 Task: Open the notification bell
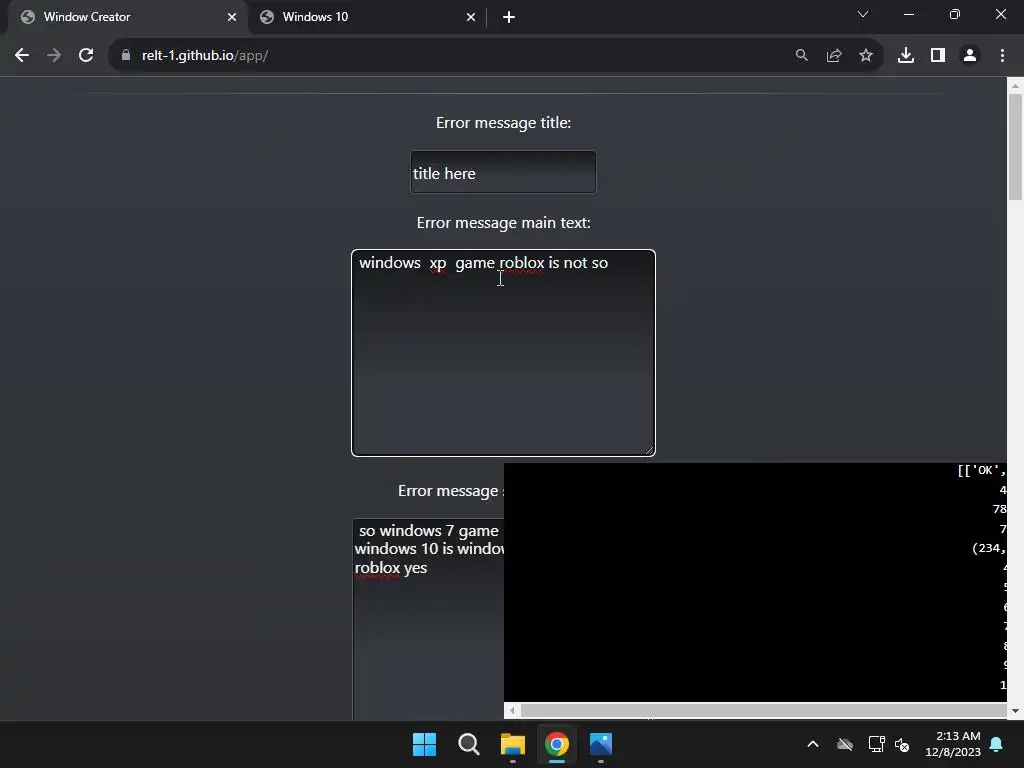[997, 744]
